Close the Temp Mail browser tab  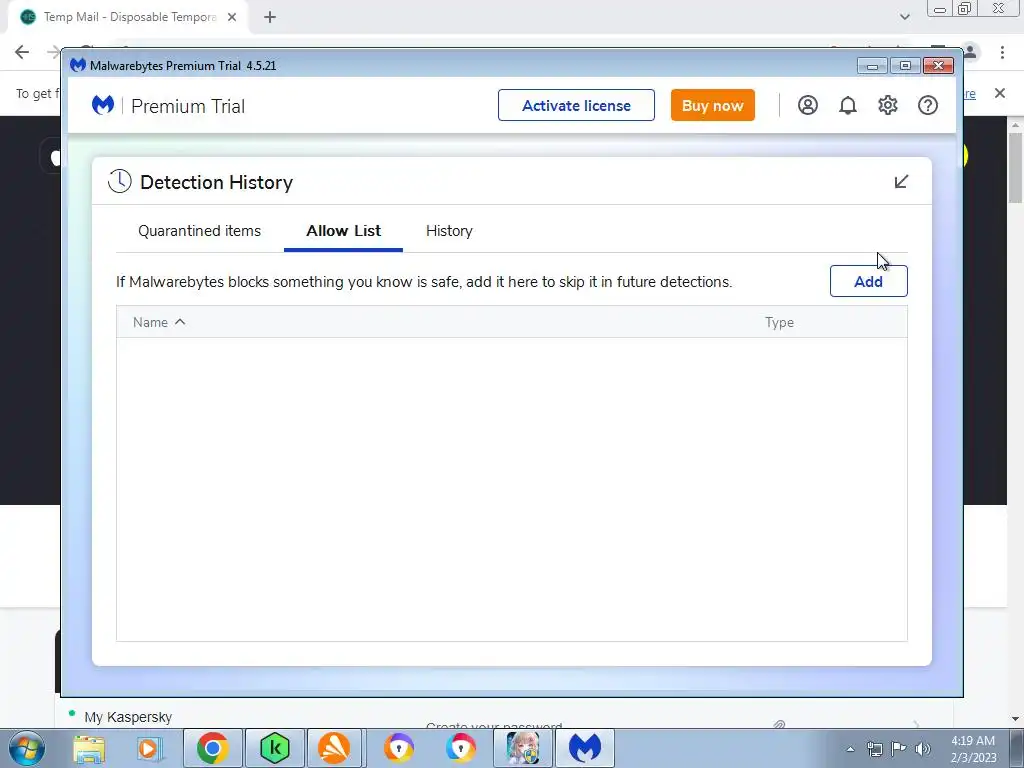pos(232,17)
